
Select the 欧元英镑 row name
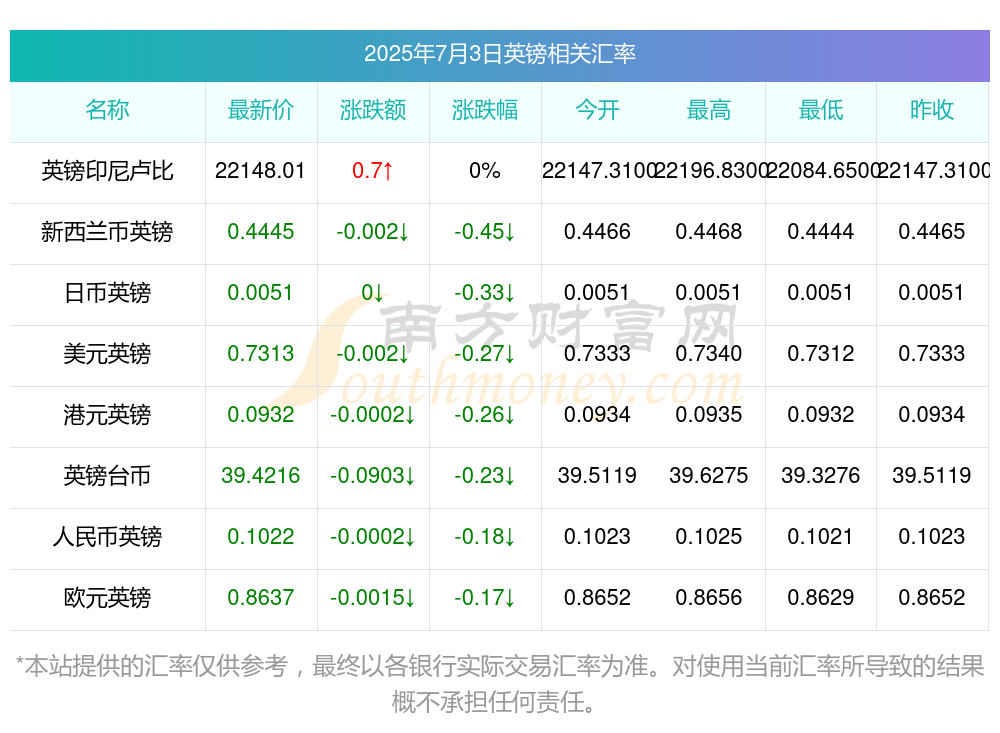pos(107,598)
